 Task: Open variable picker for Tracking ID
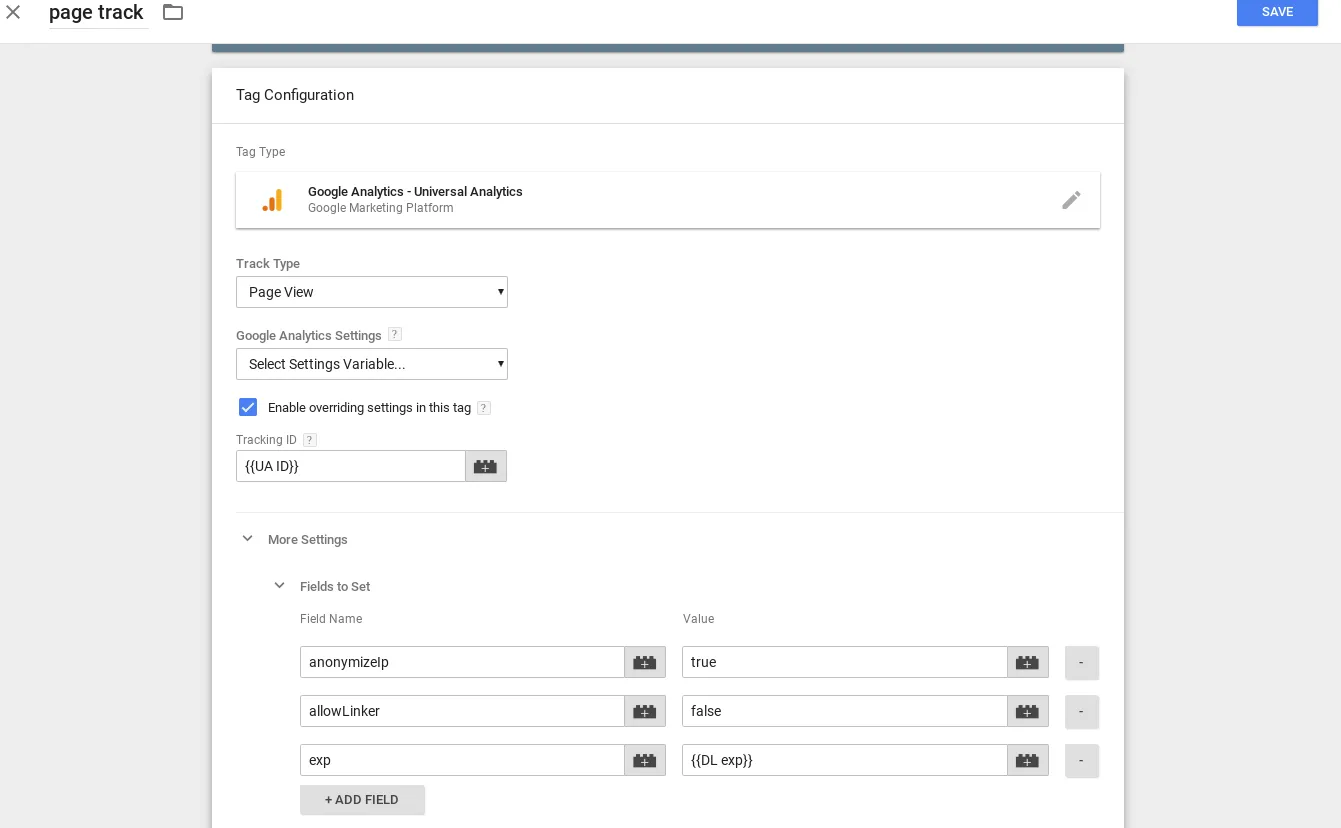(485, 466)
